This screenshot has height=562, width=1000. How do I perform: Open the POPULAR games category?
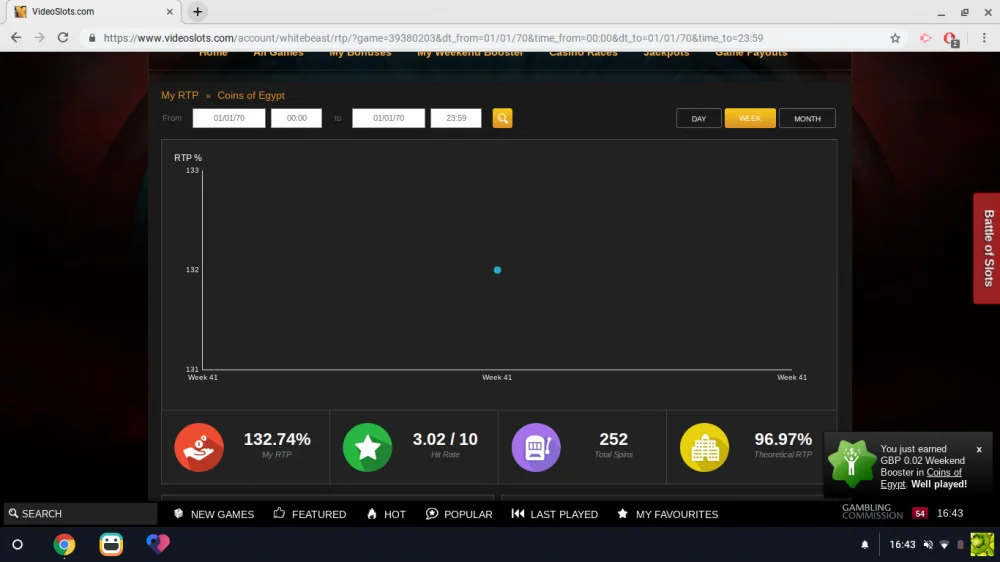click(459, 514)
